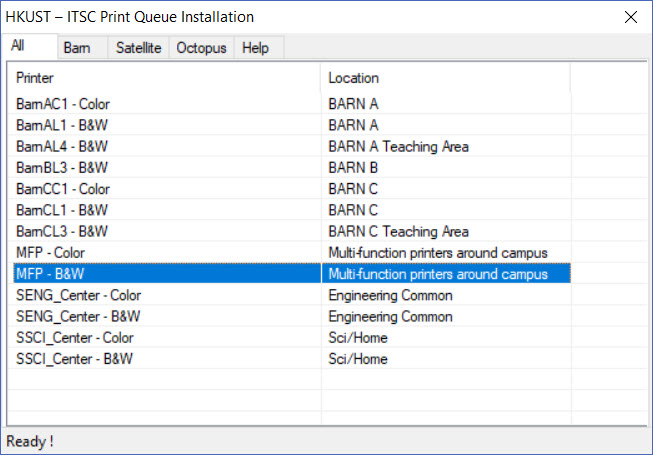The width and height of the screenshot is (653, 455).
Task: Select BarnCC1 - Color printer row
Action: (x=63, y=188)
